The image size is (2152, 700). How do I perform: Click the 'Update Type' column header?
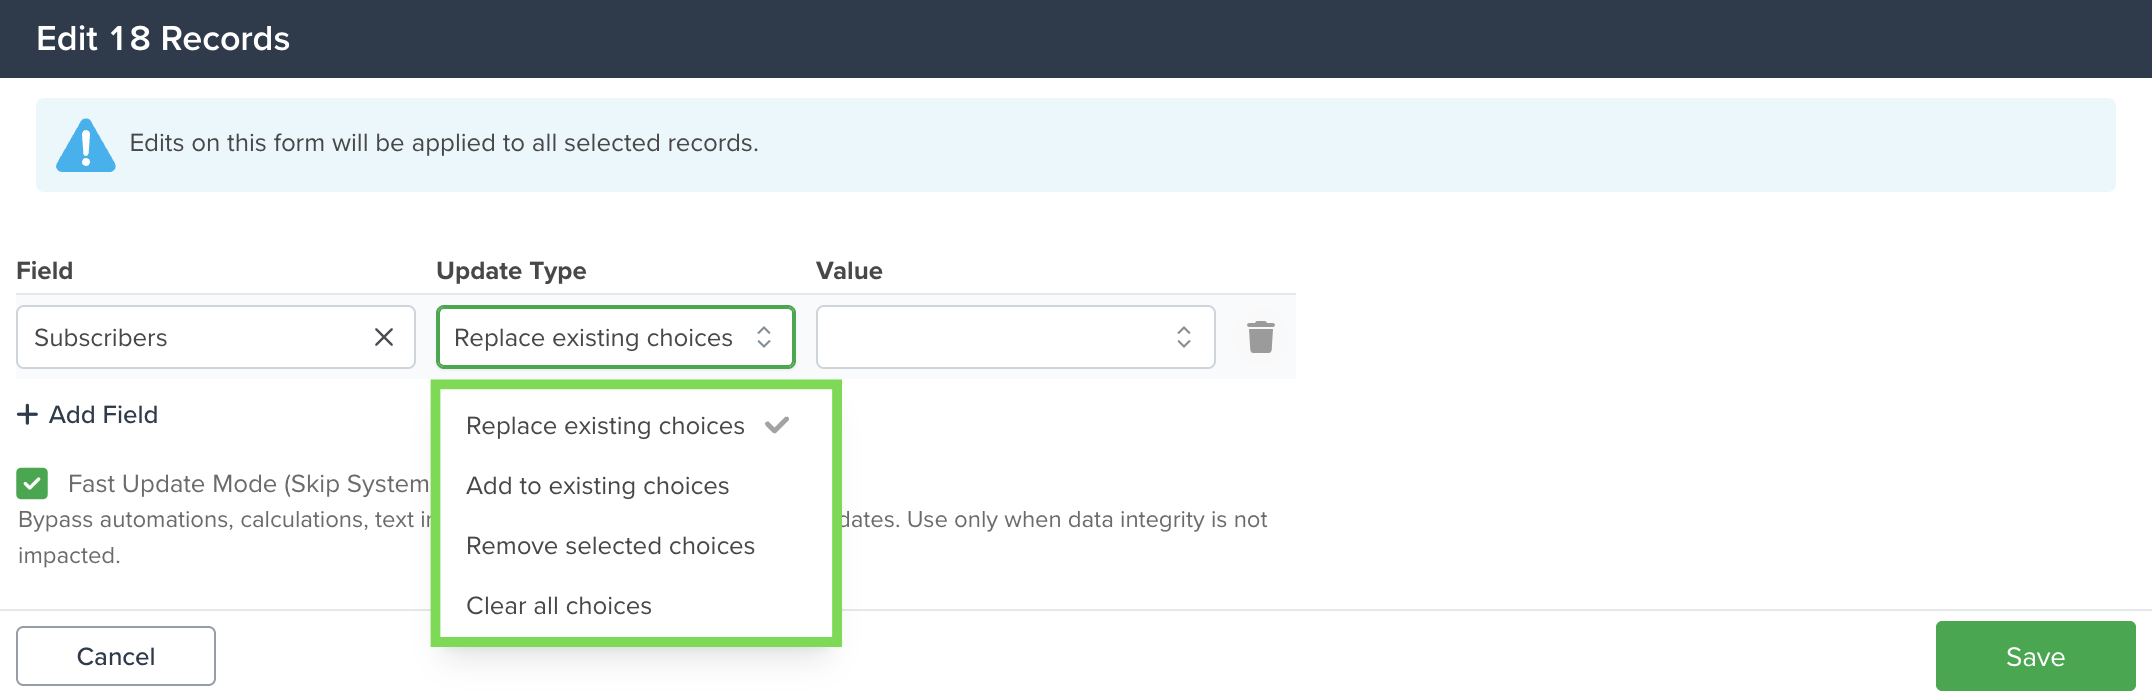[511, 271]
